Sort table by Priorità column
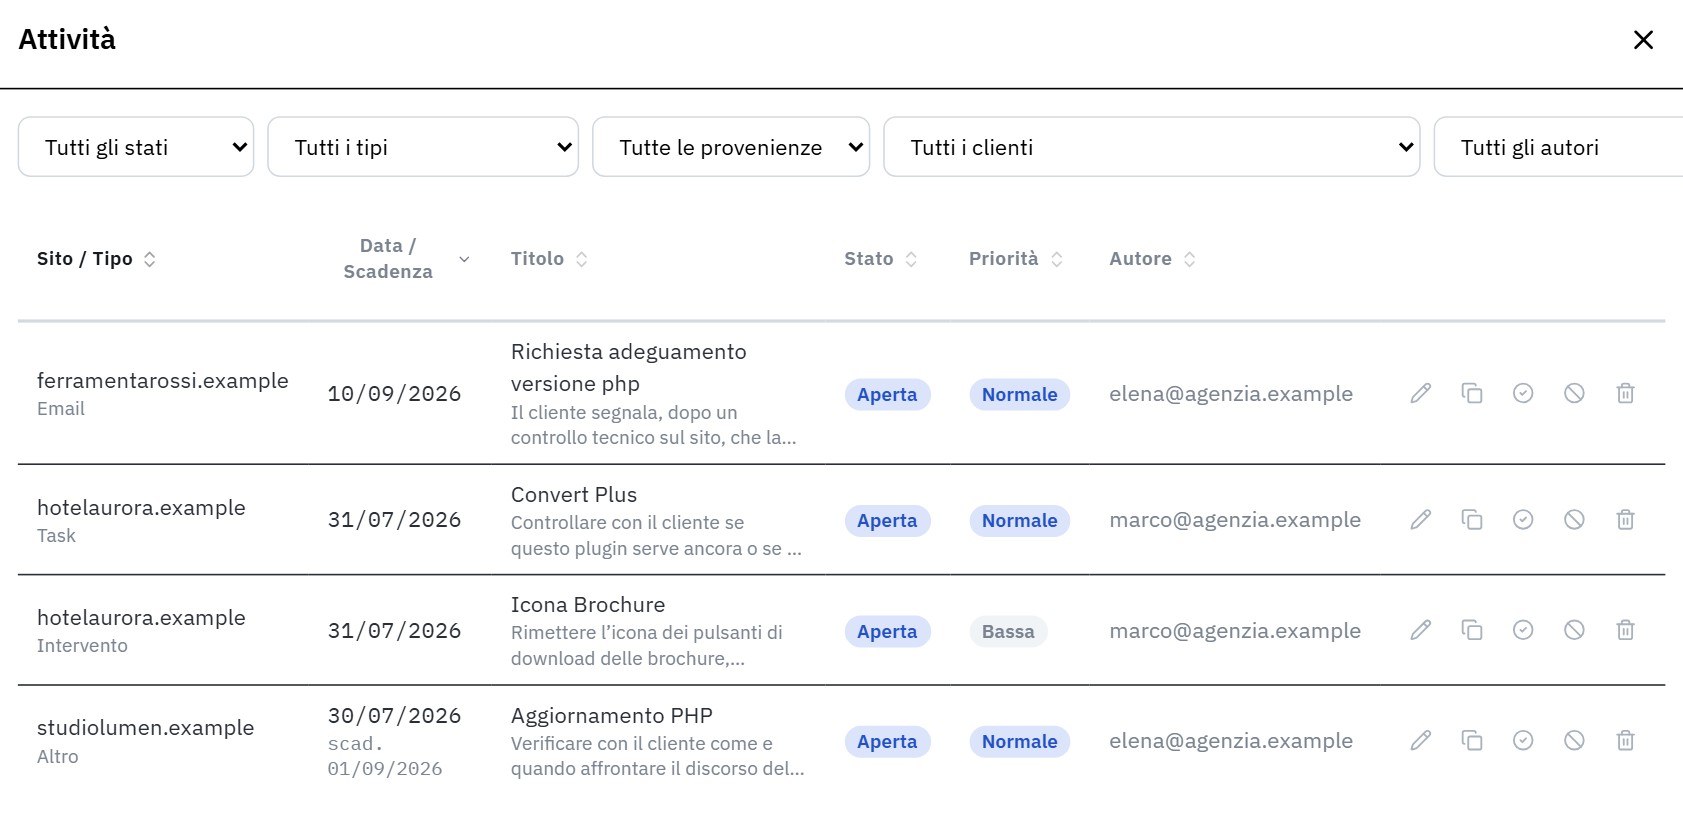 tap(1015, 259)
